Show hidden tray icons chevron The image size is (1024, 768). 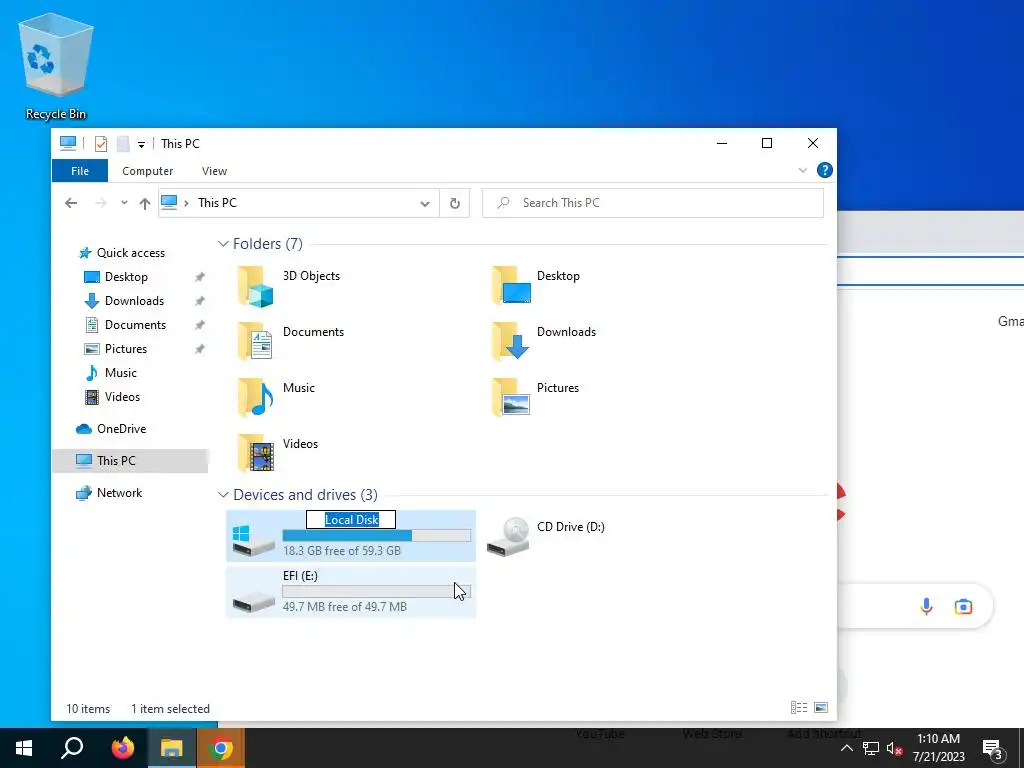pyautogui.click(x=846, y=748)
